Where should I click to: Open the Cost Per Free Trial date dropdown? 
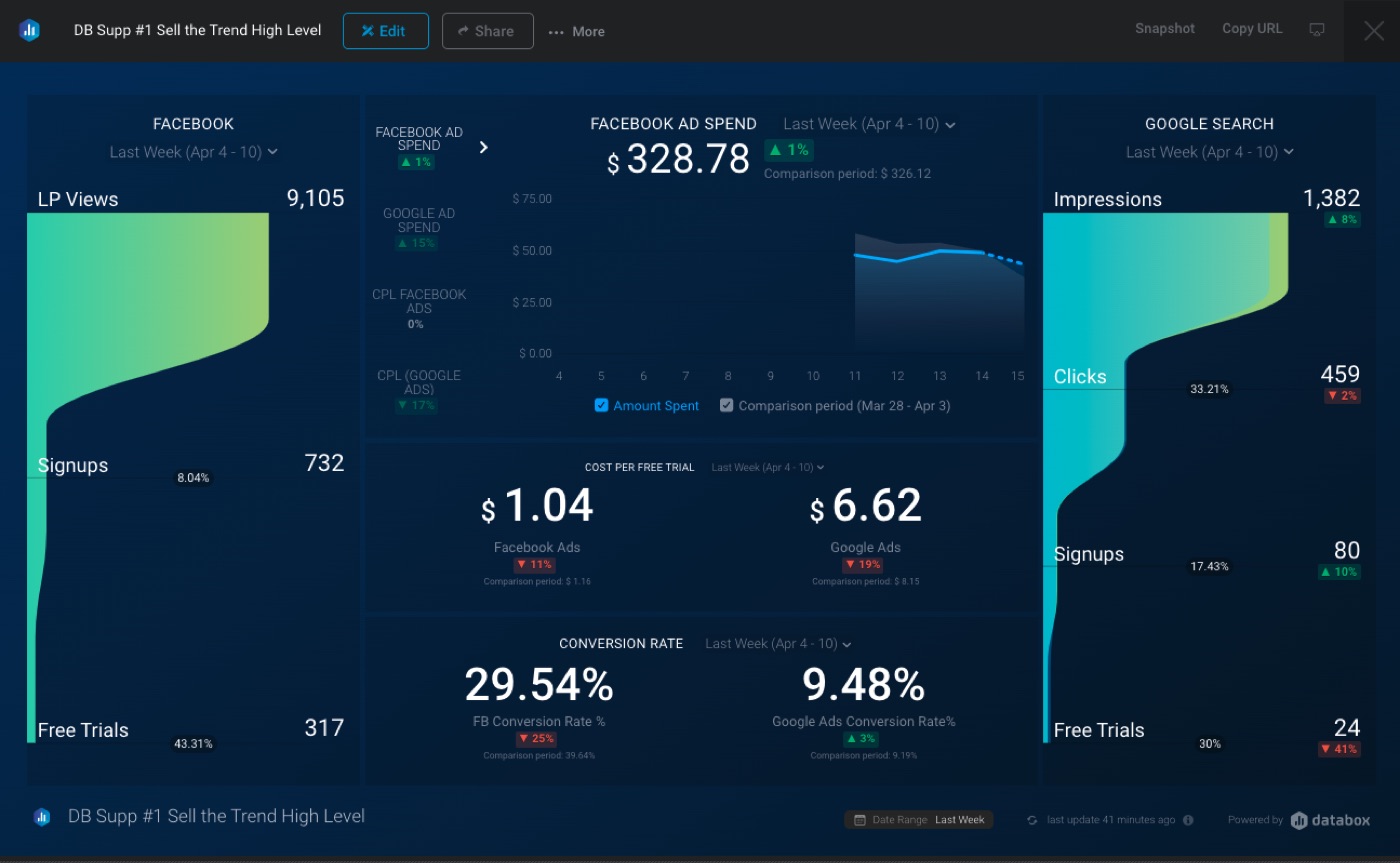click(768, 467)
